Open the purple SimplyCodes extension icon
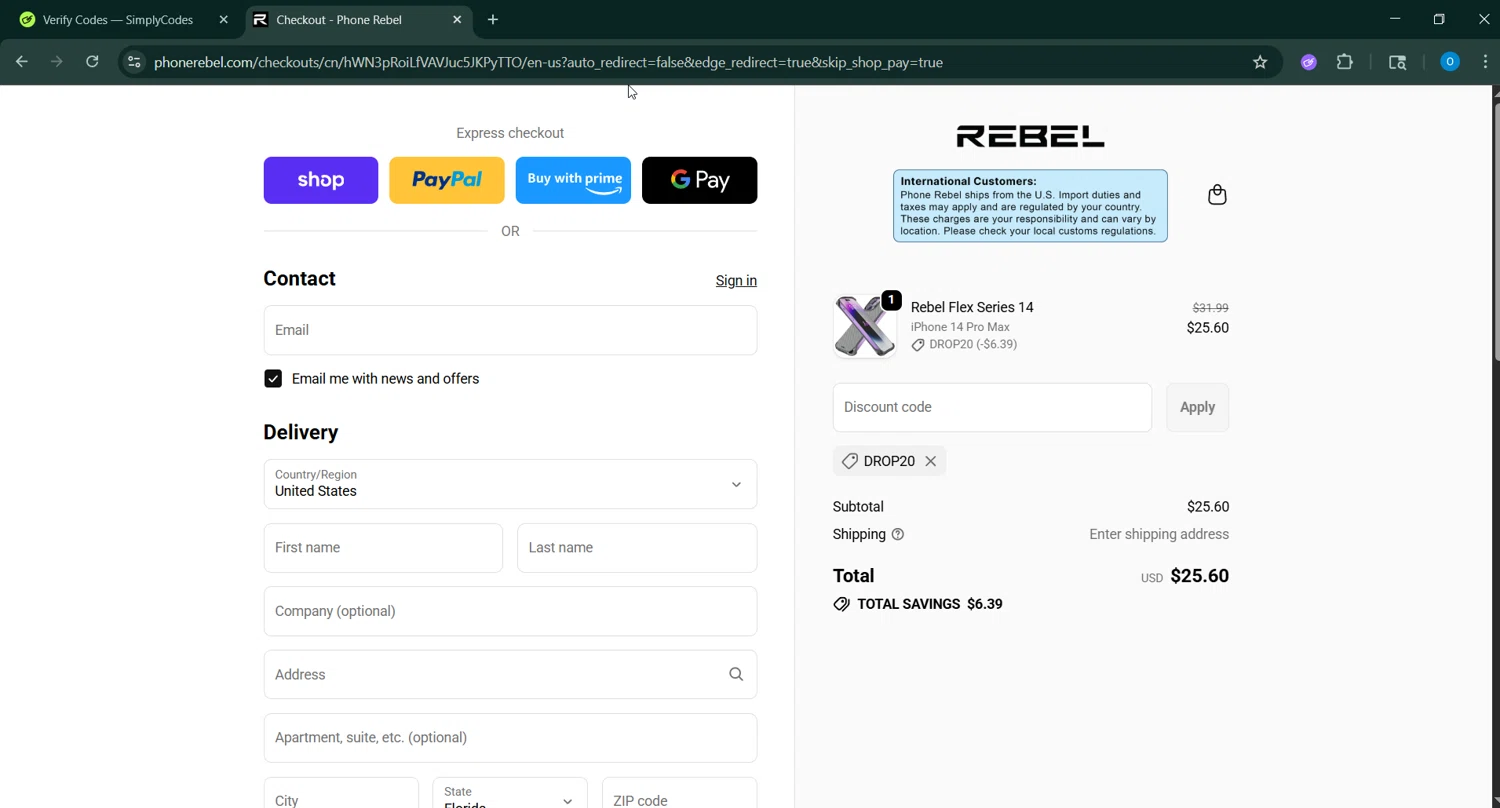The width and height of the screenshot is (1500, 808). (x=1308, y=62)
